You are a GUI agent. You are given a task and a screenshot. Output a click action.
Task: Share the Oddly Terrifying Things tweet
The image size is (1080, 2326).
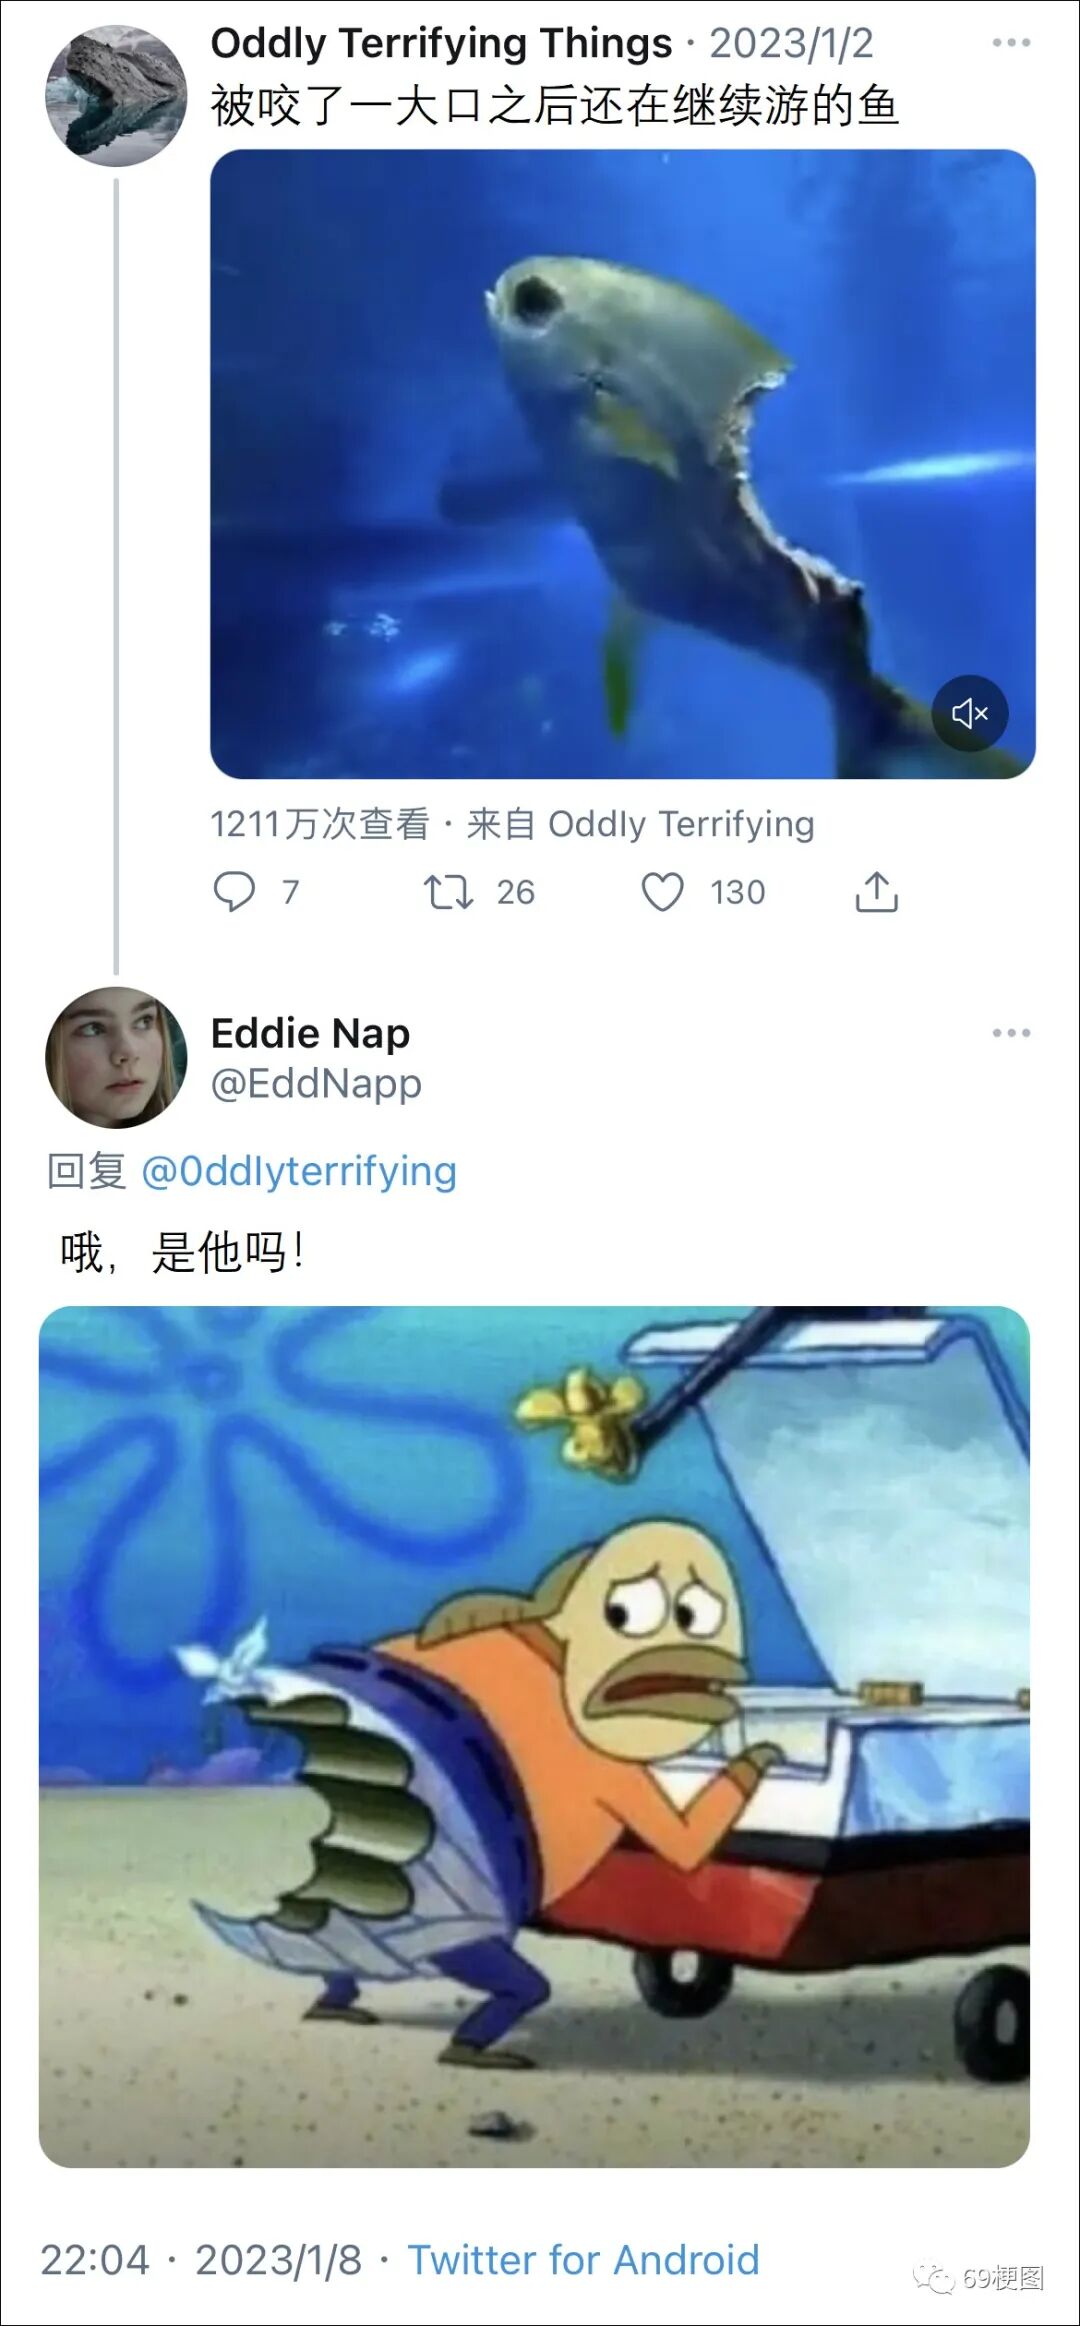pos(877,891)
